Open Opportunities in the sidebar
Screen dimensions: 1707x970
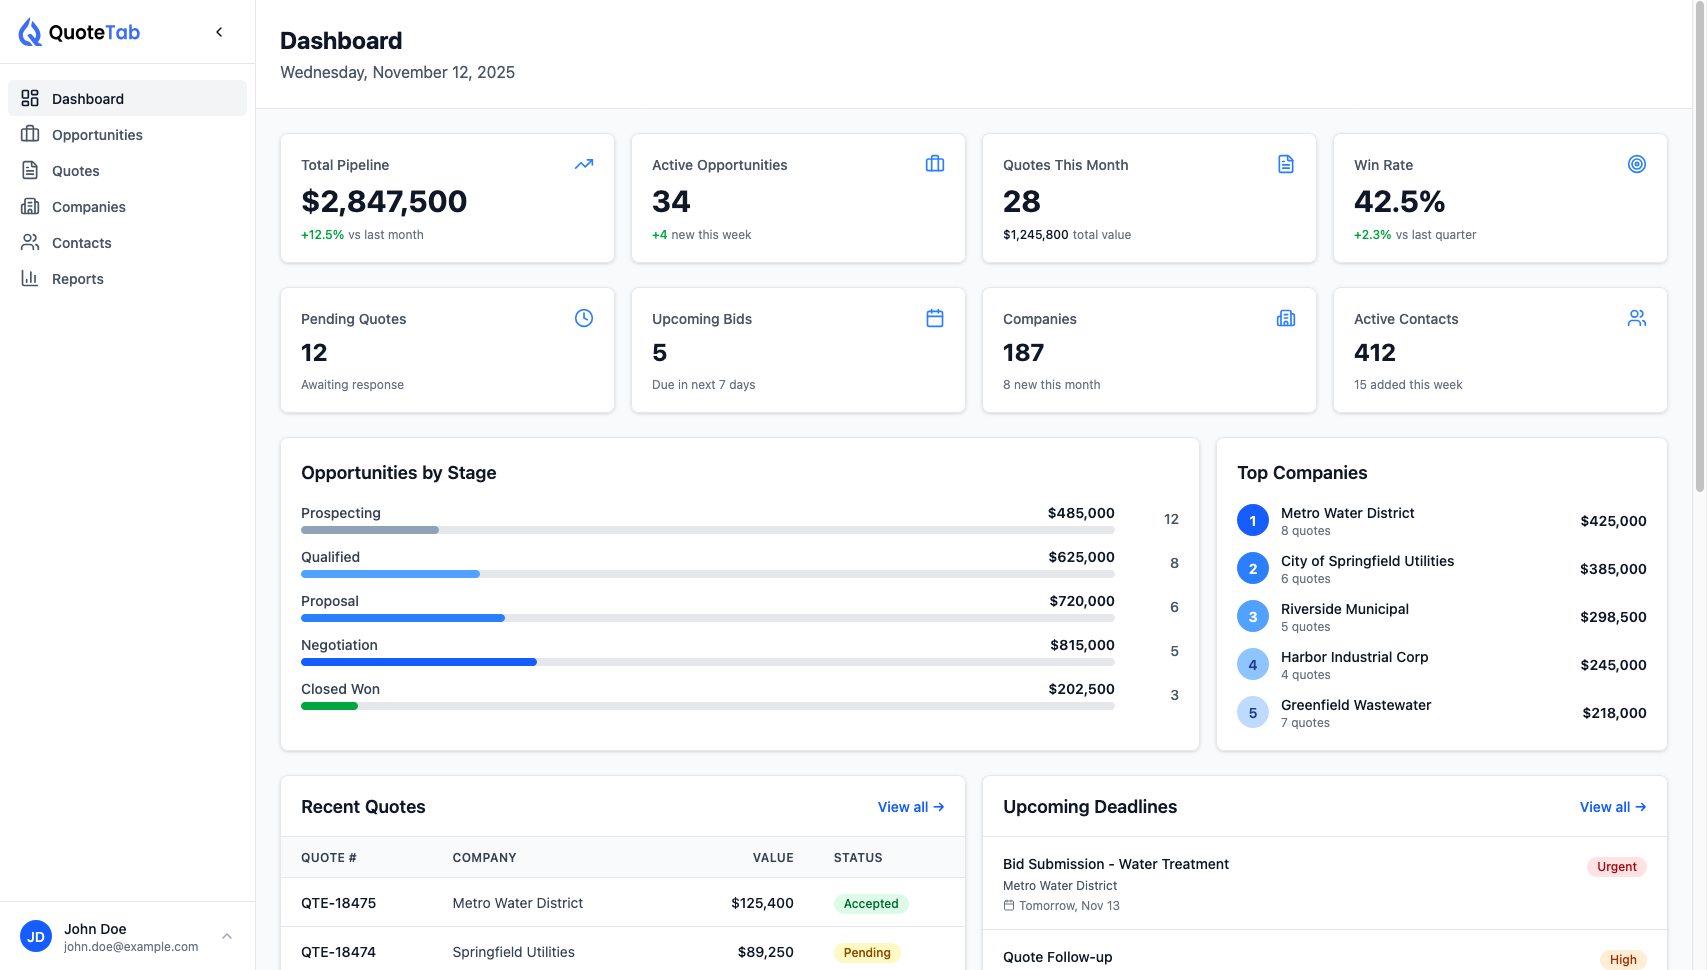tap(97, 135)
